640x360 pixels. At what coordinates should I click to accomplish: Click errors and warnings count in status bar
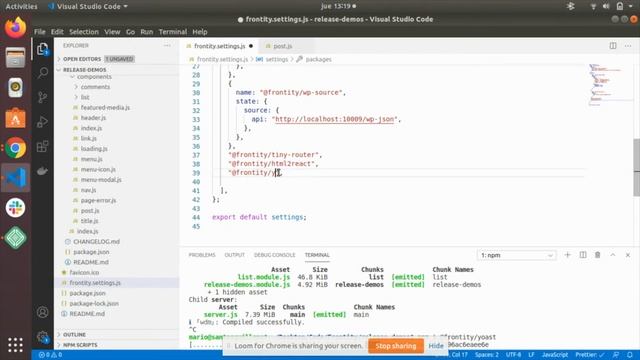click(x=50, y=355)
